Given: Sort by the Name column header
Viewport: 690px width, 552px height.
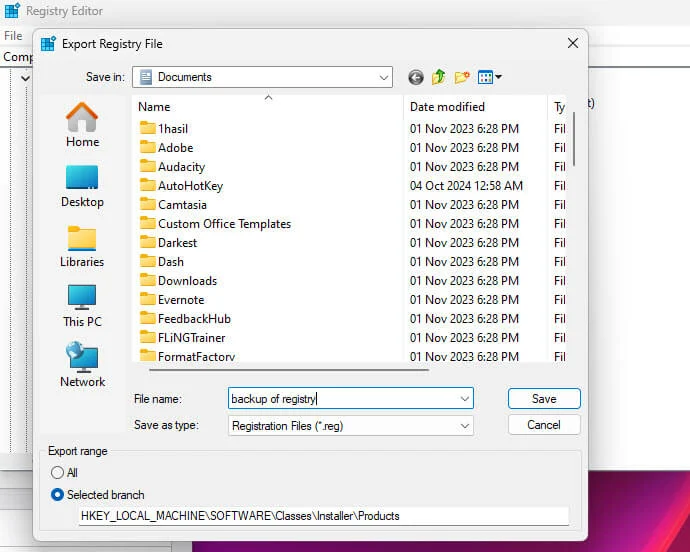Looking at the screenshot, I should coord(267,107).
